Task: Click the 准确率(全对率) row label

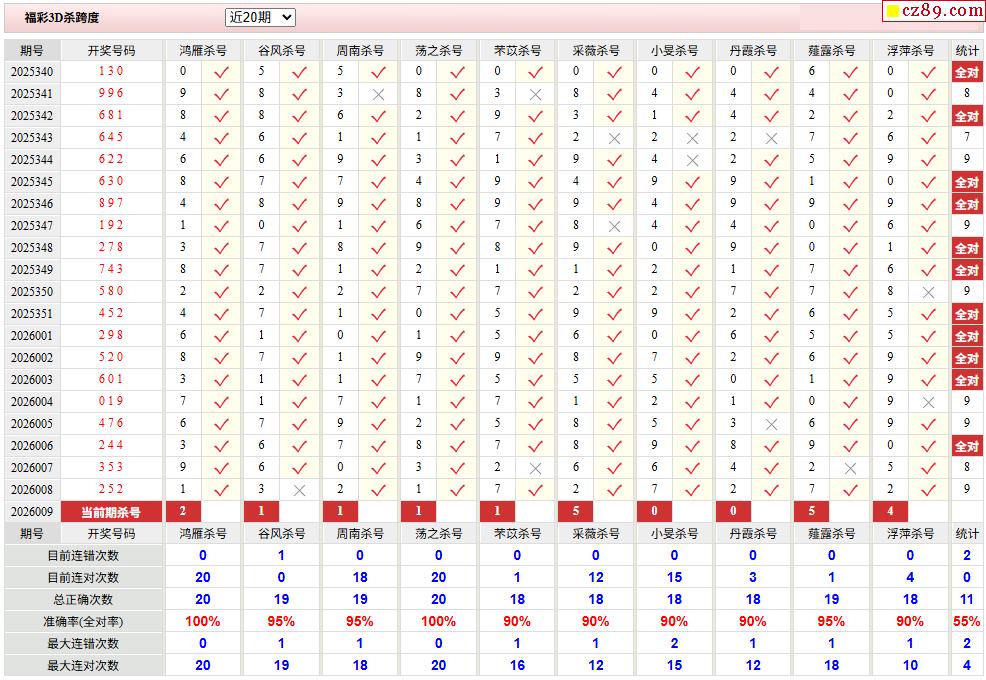Action: click(x=83, y=622)
